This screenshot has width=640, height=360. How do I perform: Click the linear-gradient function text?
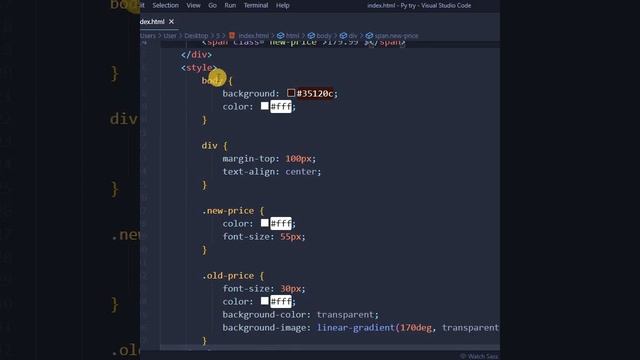(356, 328)
